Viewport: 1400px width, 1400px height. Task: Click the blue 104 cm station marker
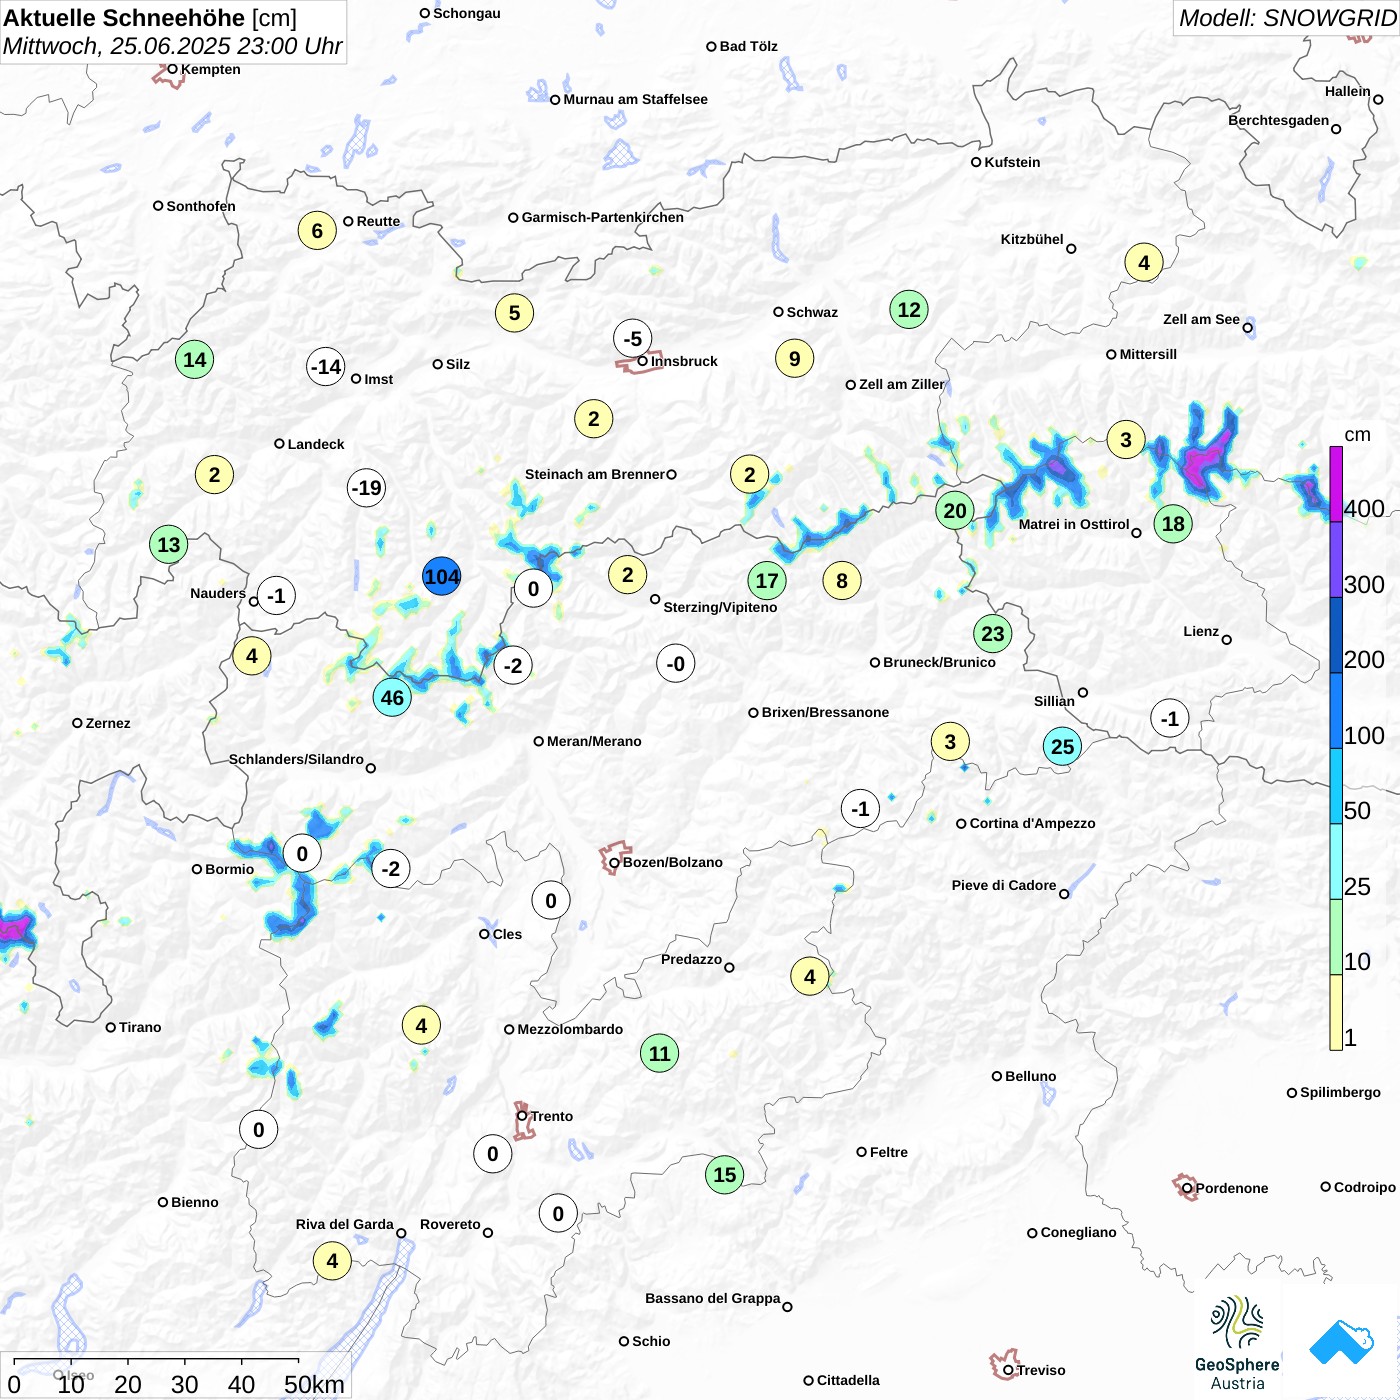coord(441,577)
